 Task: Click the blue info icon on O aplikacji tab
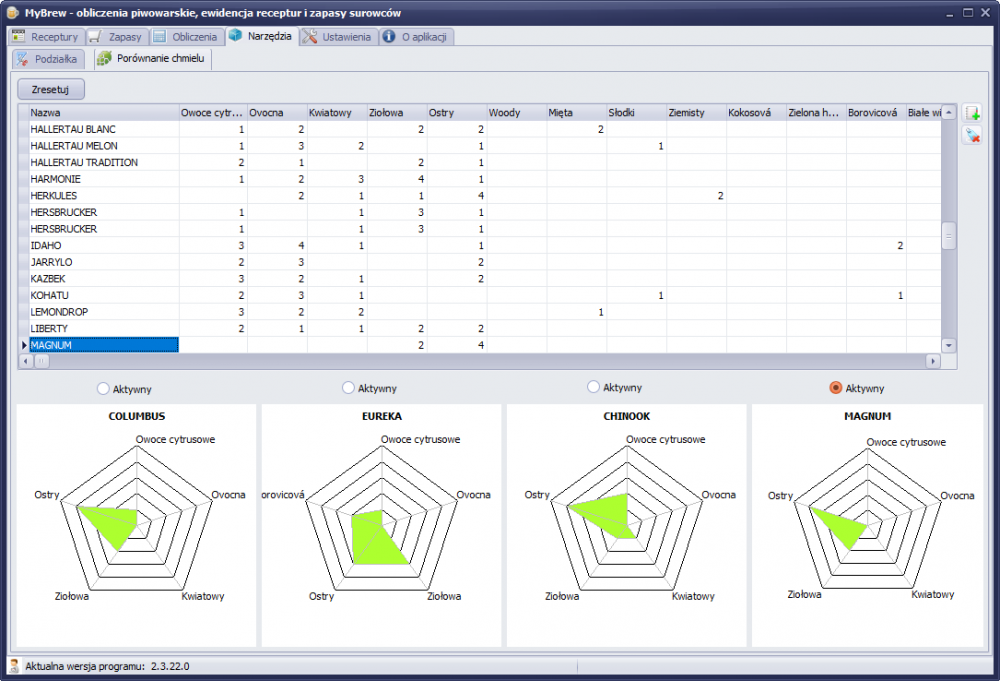(389, 37)
